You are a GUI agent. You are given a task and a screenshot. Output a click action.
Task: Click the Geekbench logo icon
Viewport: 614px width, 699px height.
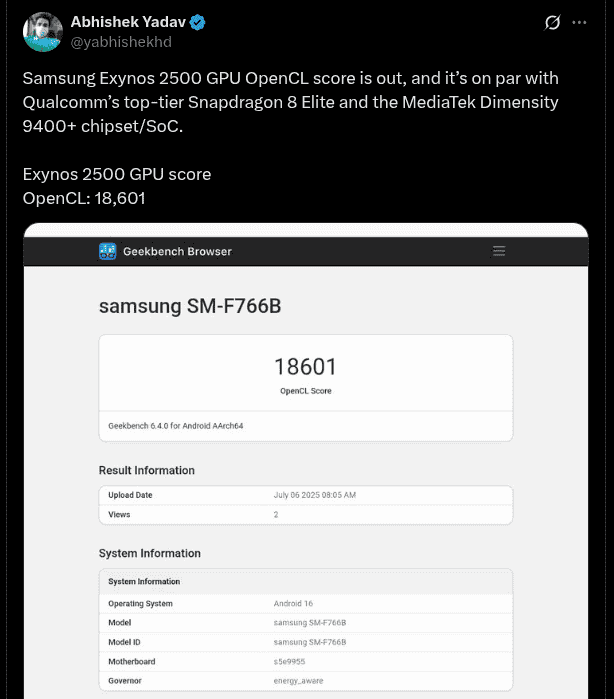coord(108,251)
